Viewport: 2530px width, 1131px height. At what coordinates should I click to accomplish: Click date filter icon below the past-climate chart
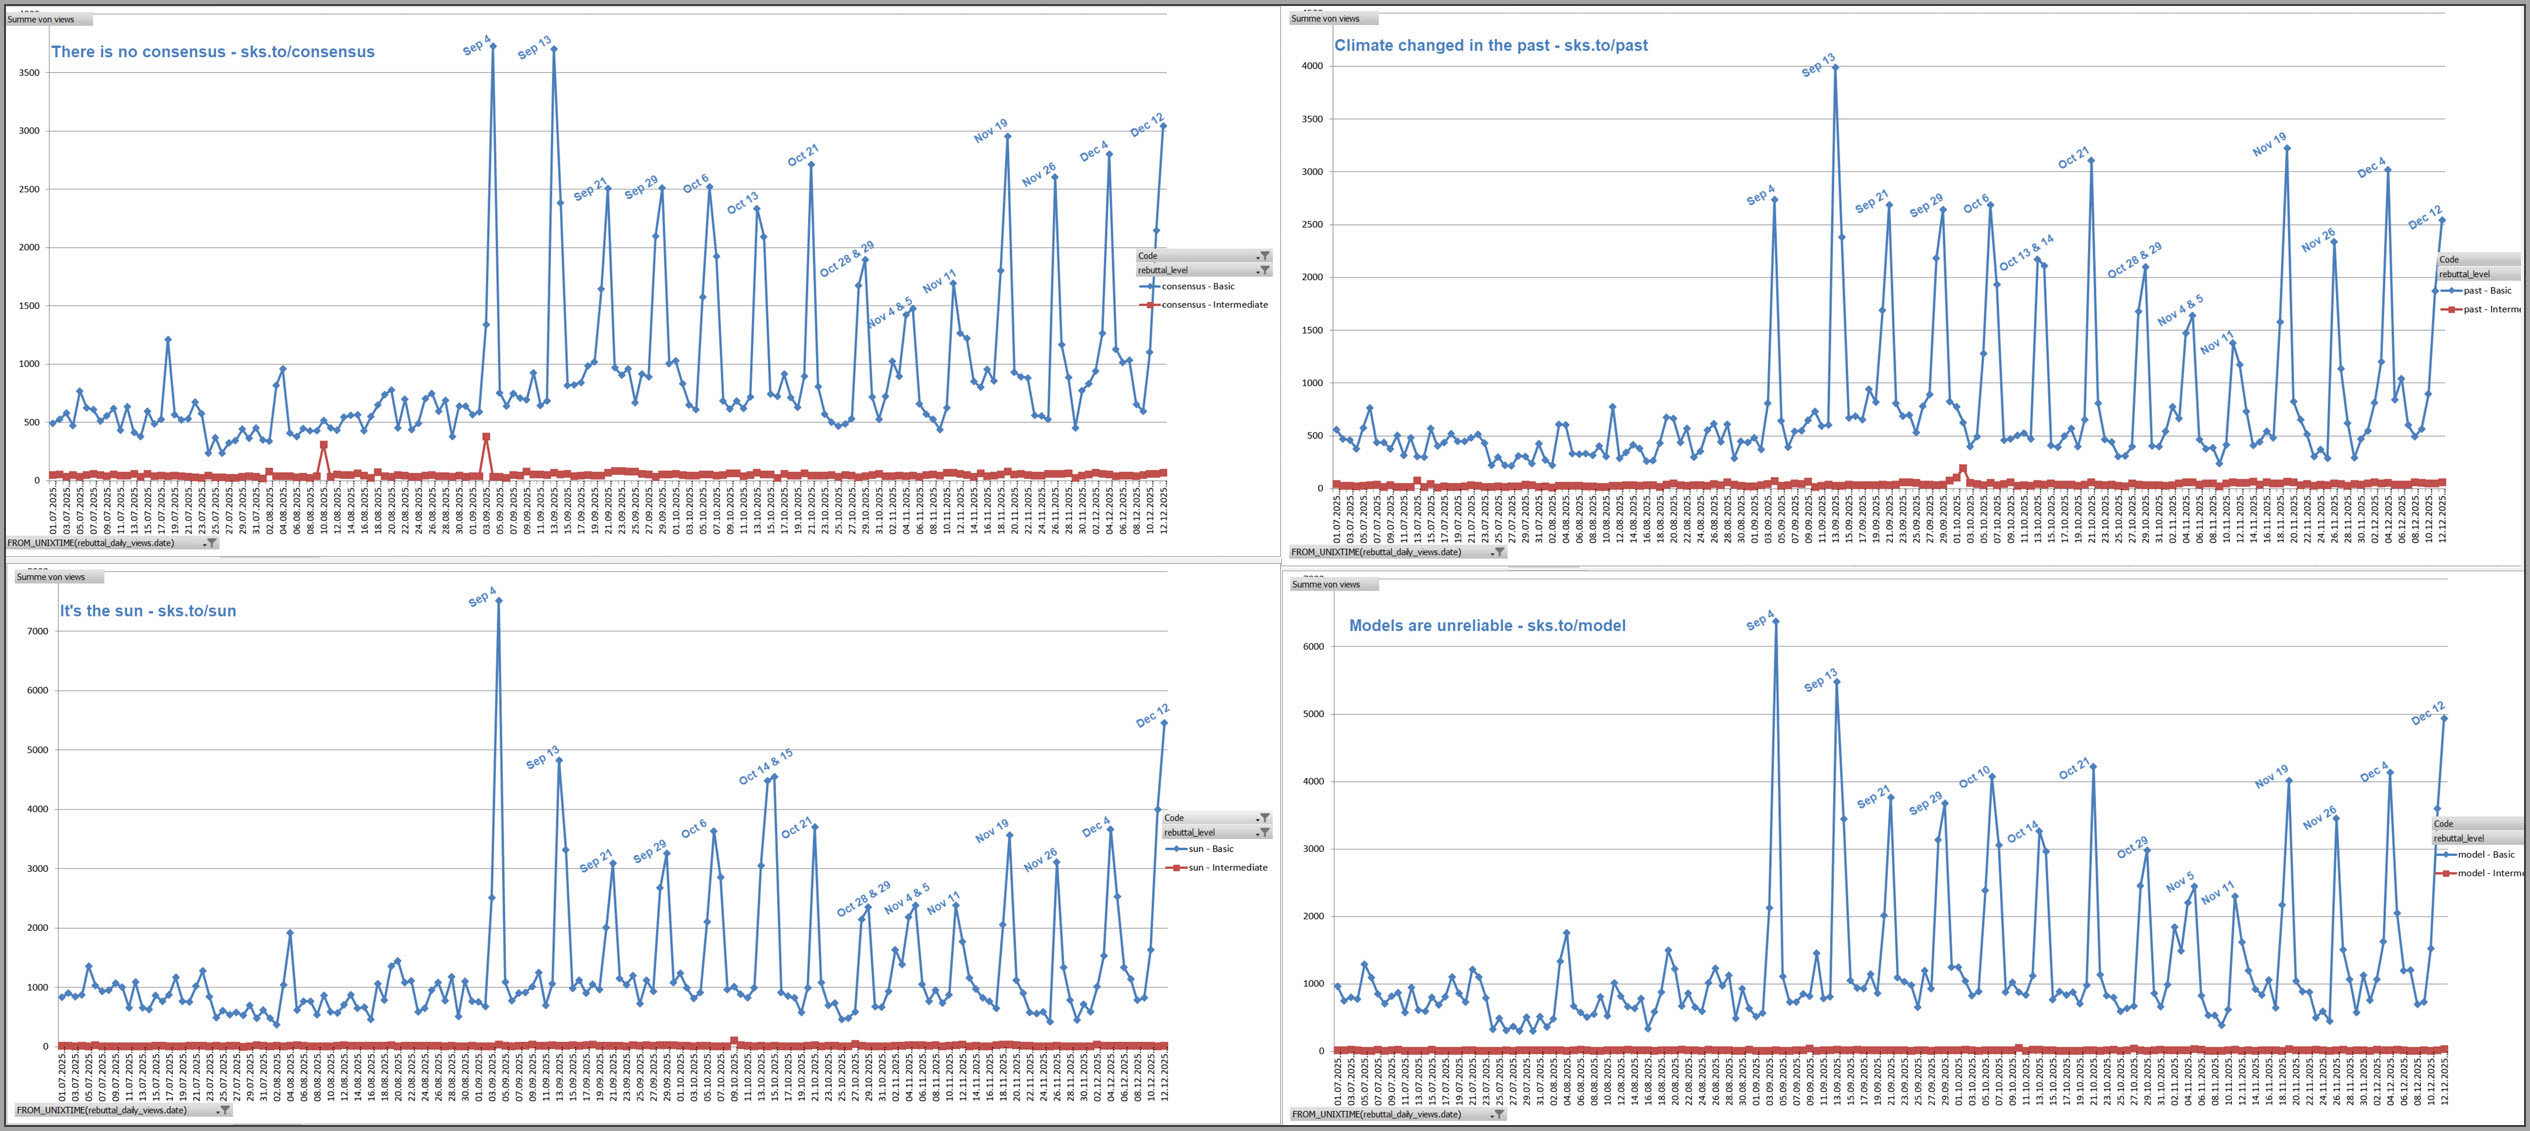point(1498,552)
